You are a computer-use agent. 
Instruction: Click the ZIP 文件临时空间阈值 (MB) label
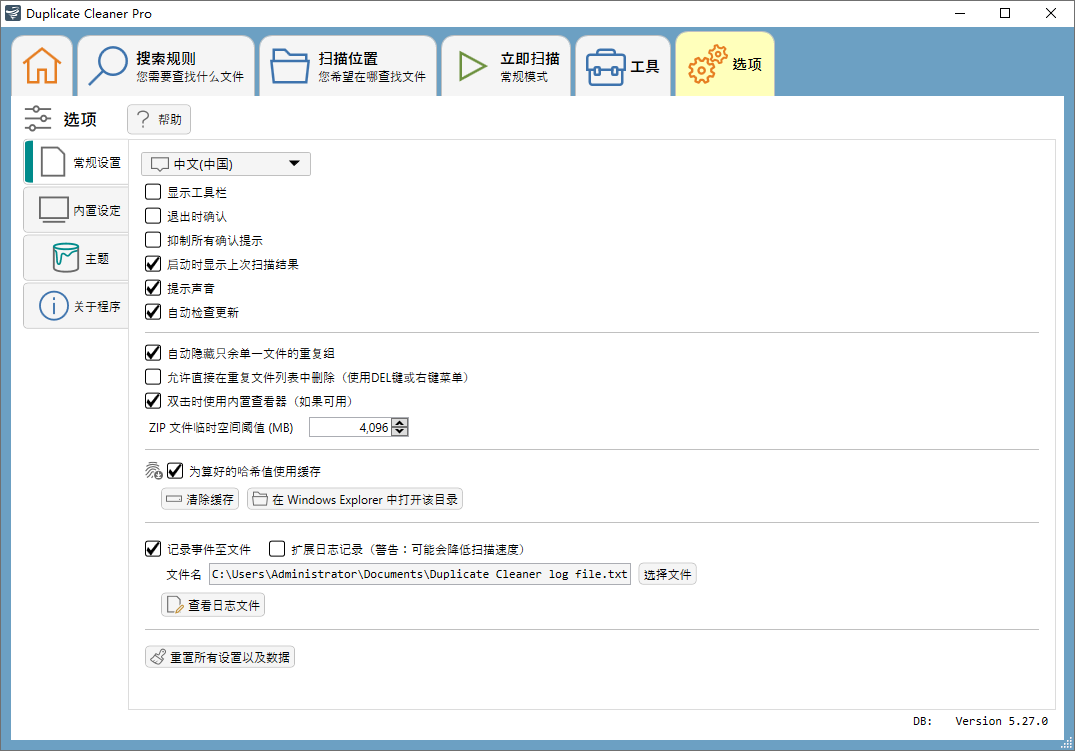(221, 427)
